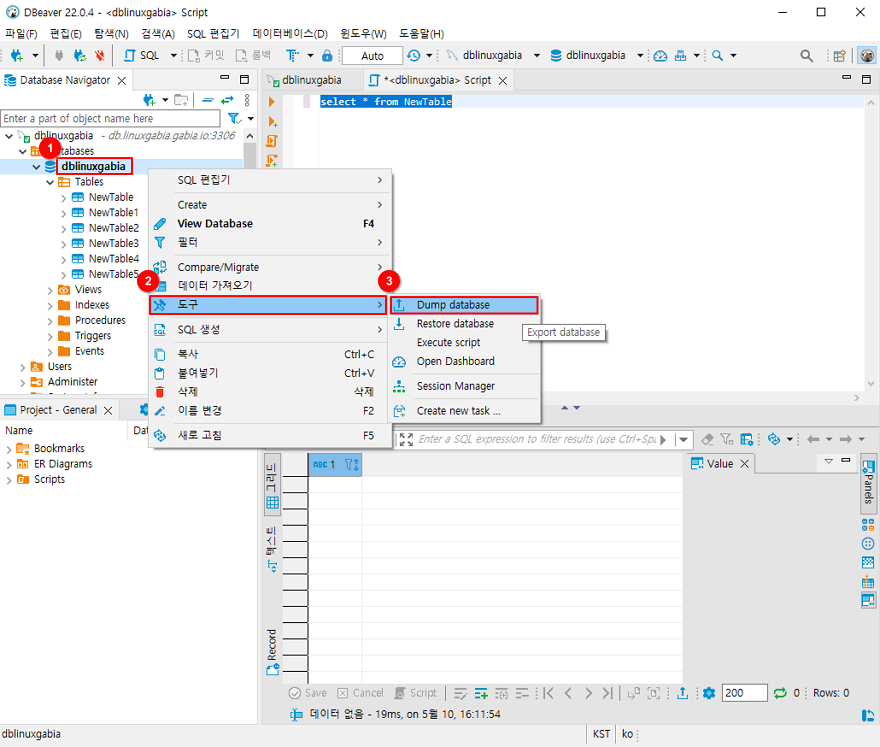Click the eraser icon beside filter field

707,439
